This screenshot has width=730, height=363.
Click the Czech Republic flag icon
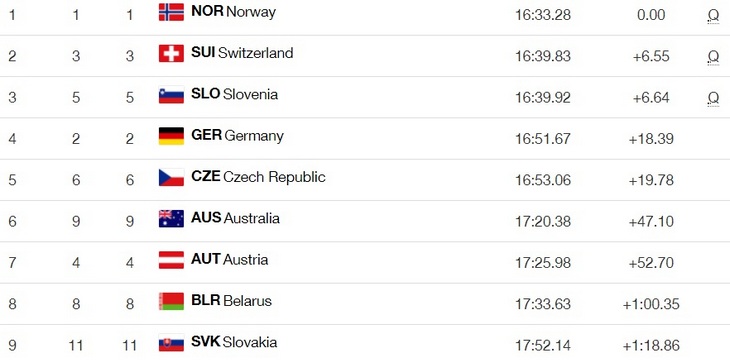[171, 177]
